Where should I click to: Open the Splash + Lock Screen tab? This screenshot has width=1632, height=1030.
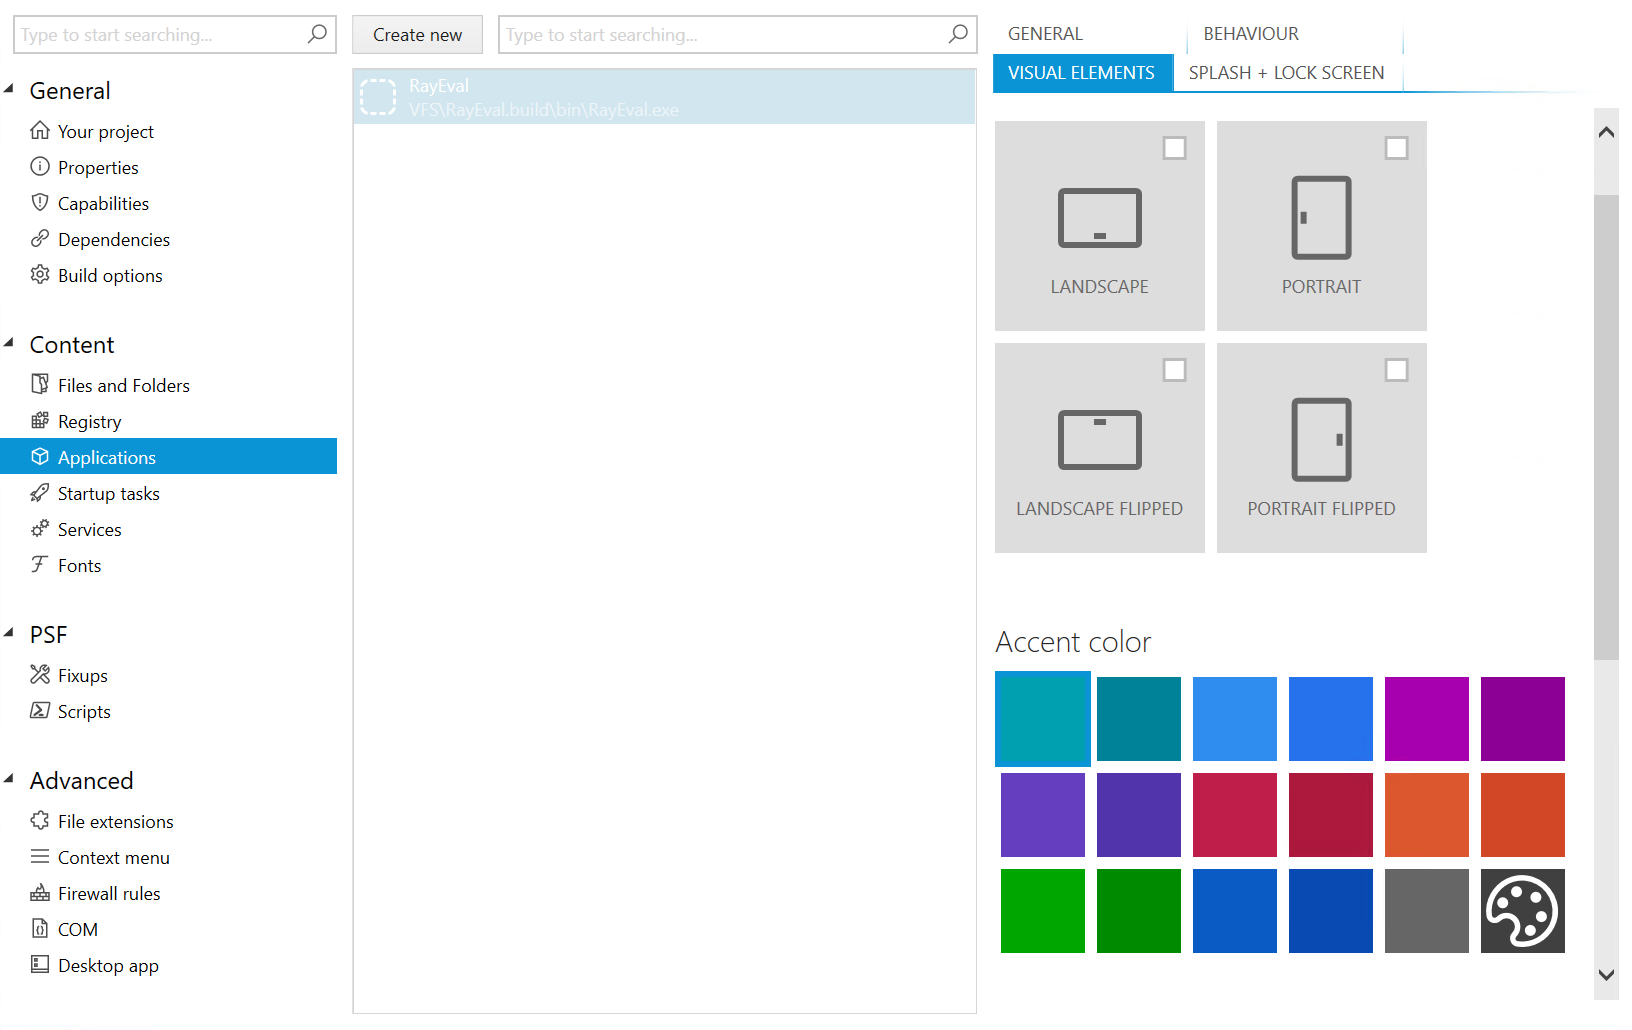(x=1287, y=72)
